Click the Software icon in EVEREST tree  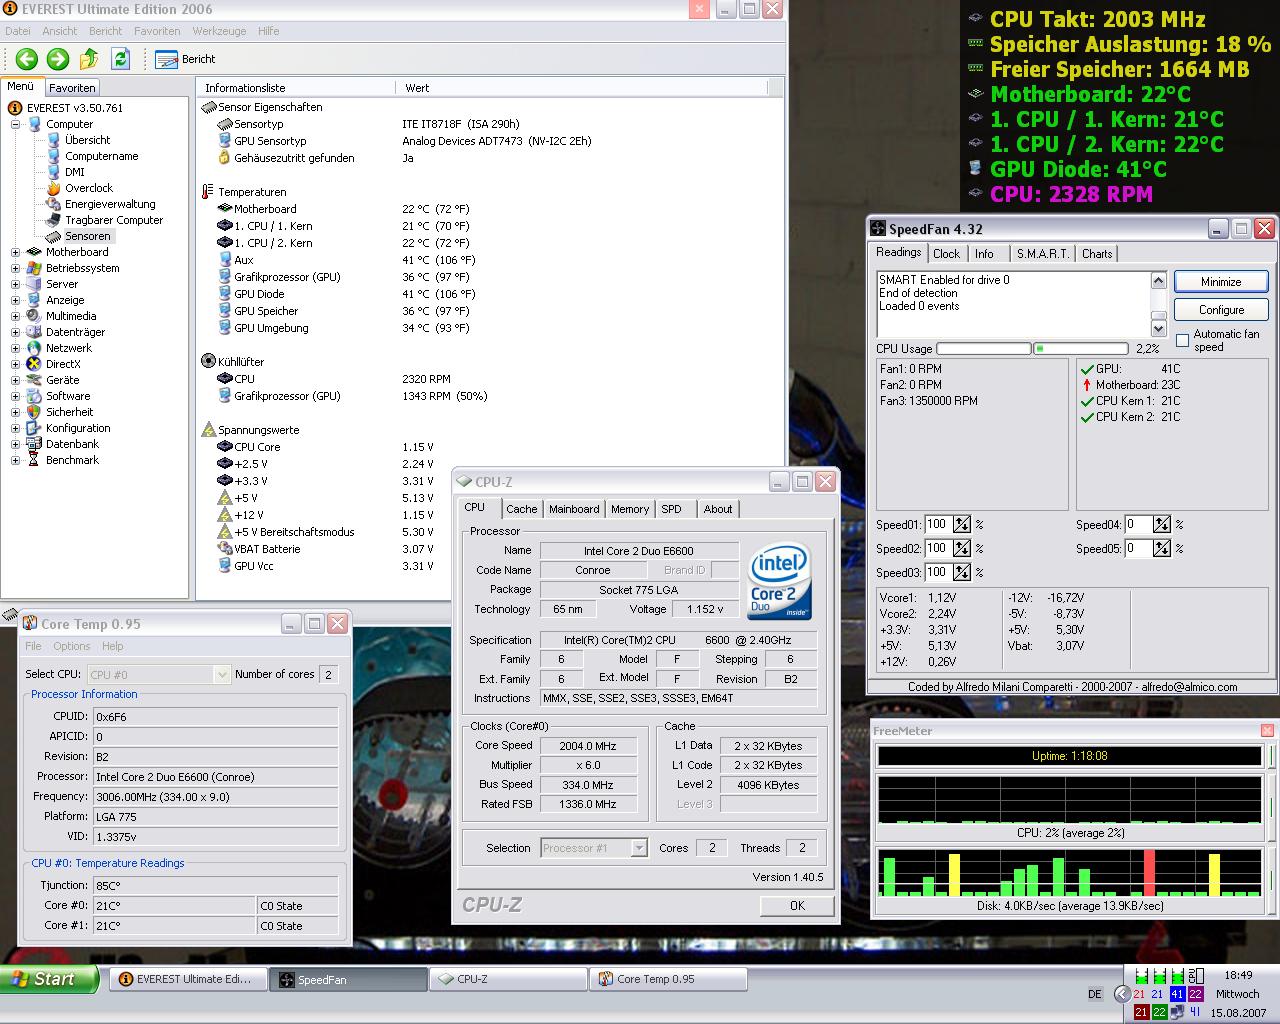(34, 396)
